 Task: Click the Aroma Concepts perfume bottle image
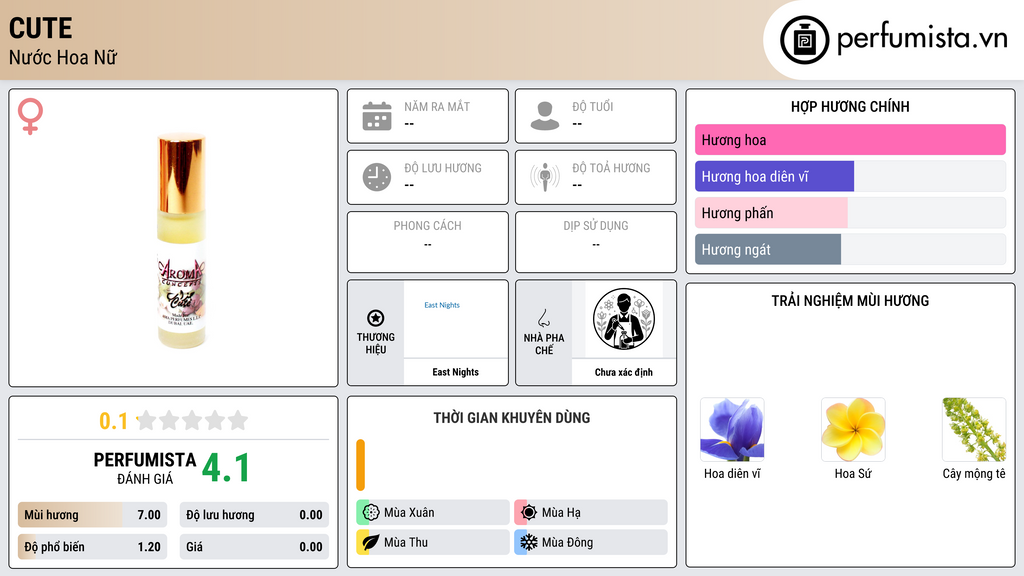coord(182,240)
